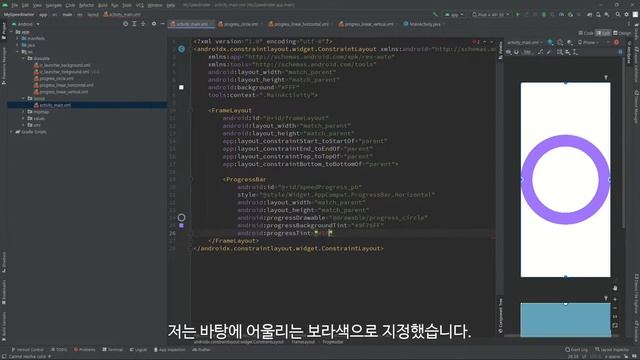Open the File menu
The width and height of the screenshot is (640, 360).
[15, 5]
